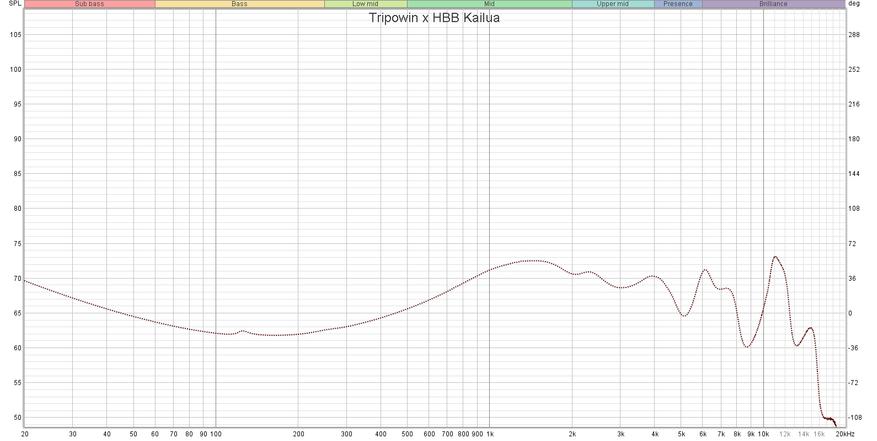Click the 20 frequency axis label
This screenshot has height=441, width=877.
pos(25,434)
